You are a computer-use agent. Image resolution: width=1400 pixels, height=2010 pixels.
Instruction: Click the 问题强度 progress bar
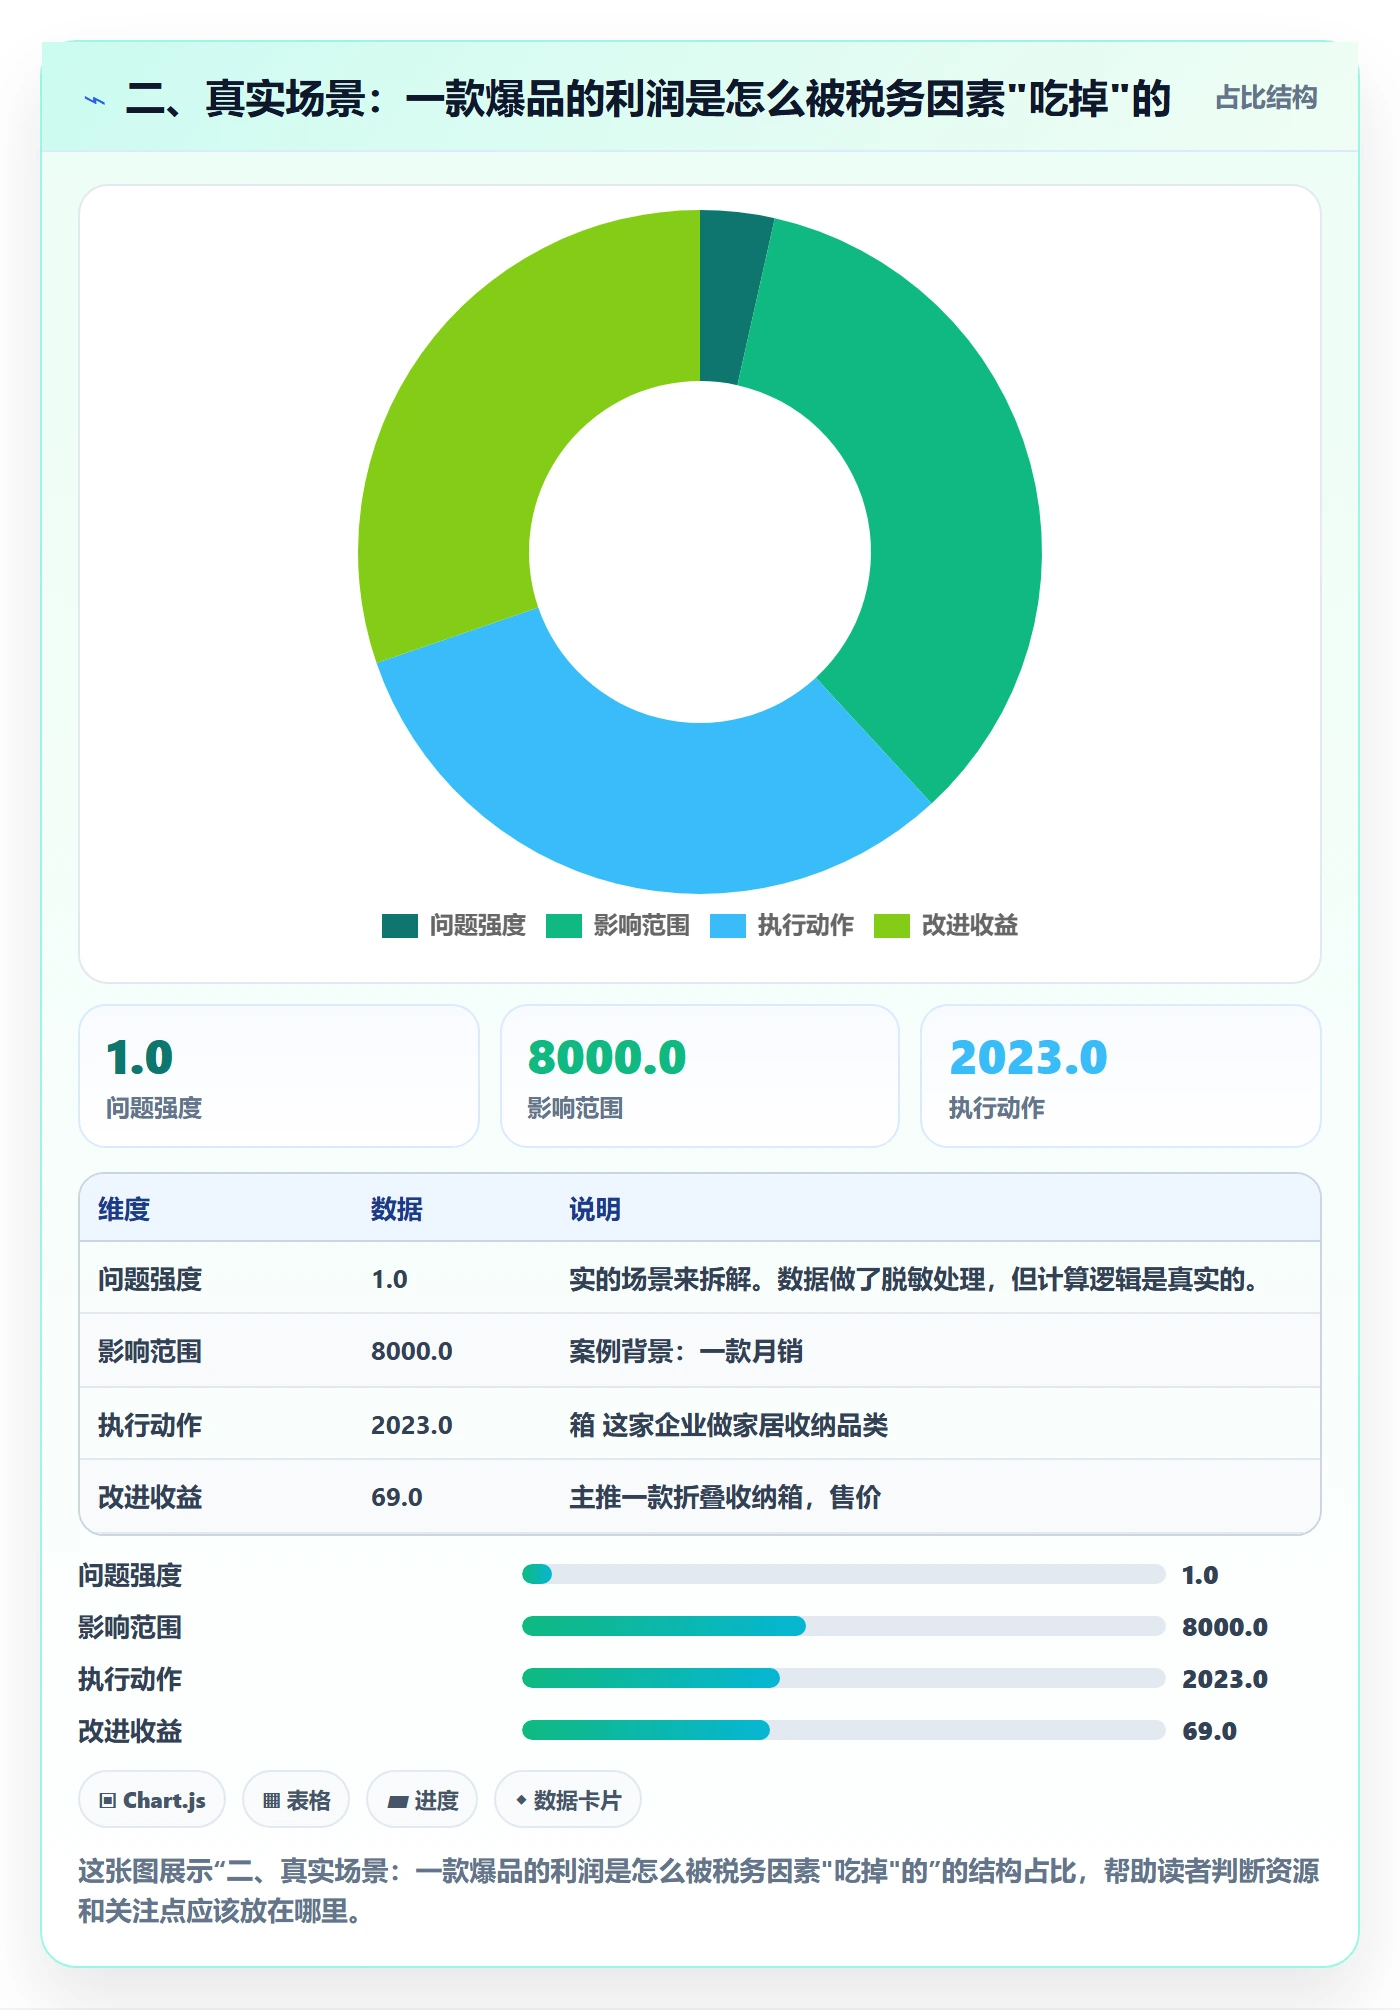point(844,1574)
